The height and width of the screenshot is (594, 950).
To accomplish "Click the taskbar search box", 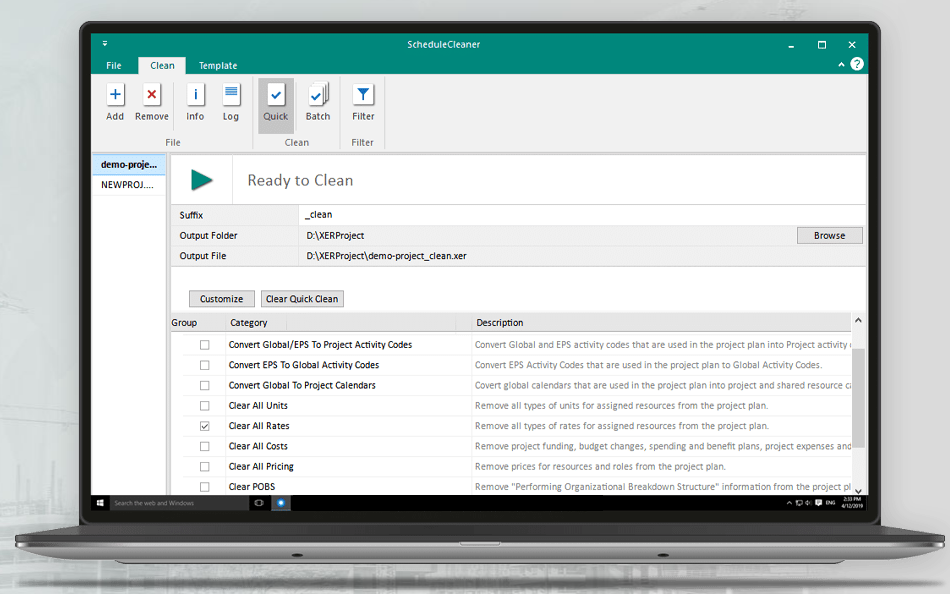I will tap(179, 503).
